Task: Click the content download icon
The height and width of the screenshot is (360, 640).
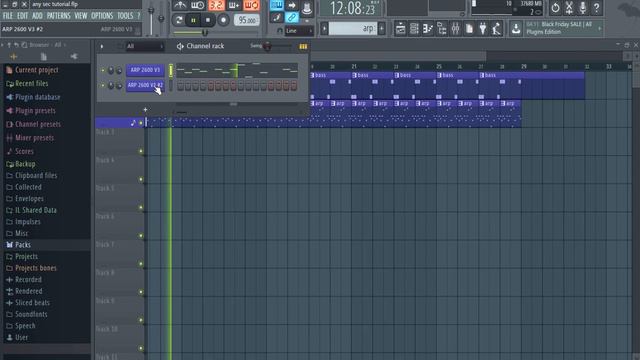Action: pyautogui.click(x=516, y=29)
